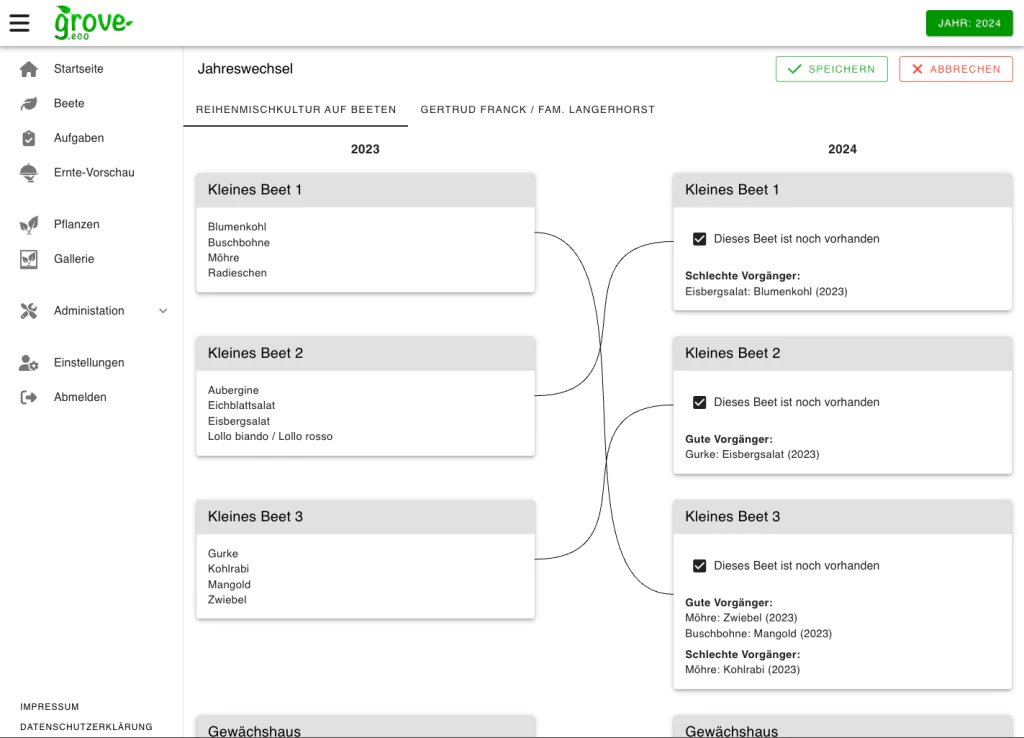Click the Gallerie picture icon
1024x738 pixels.
[29, 259]
